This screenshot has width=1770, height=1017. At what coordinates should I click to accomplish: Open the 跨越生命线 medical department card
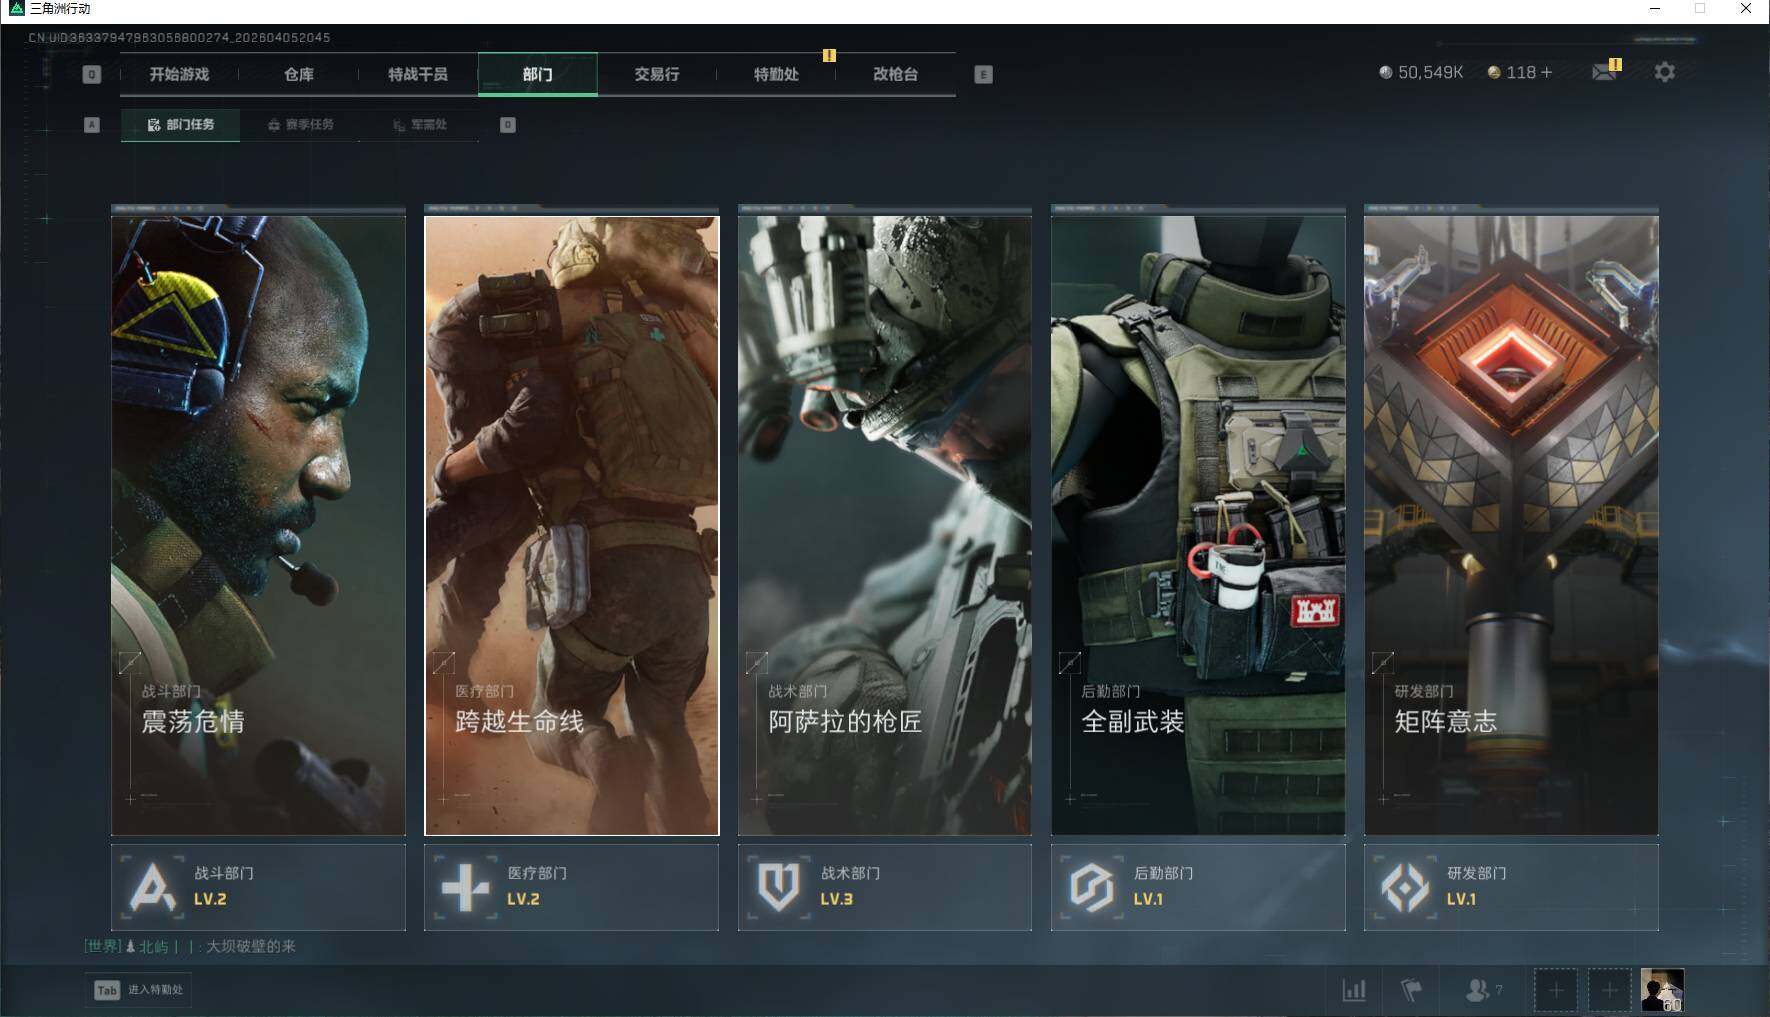coord(572,525)
